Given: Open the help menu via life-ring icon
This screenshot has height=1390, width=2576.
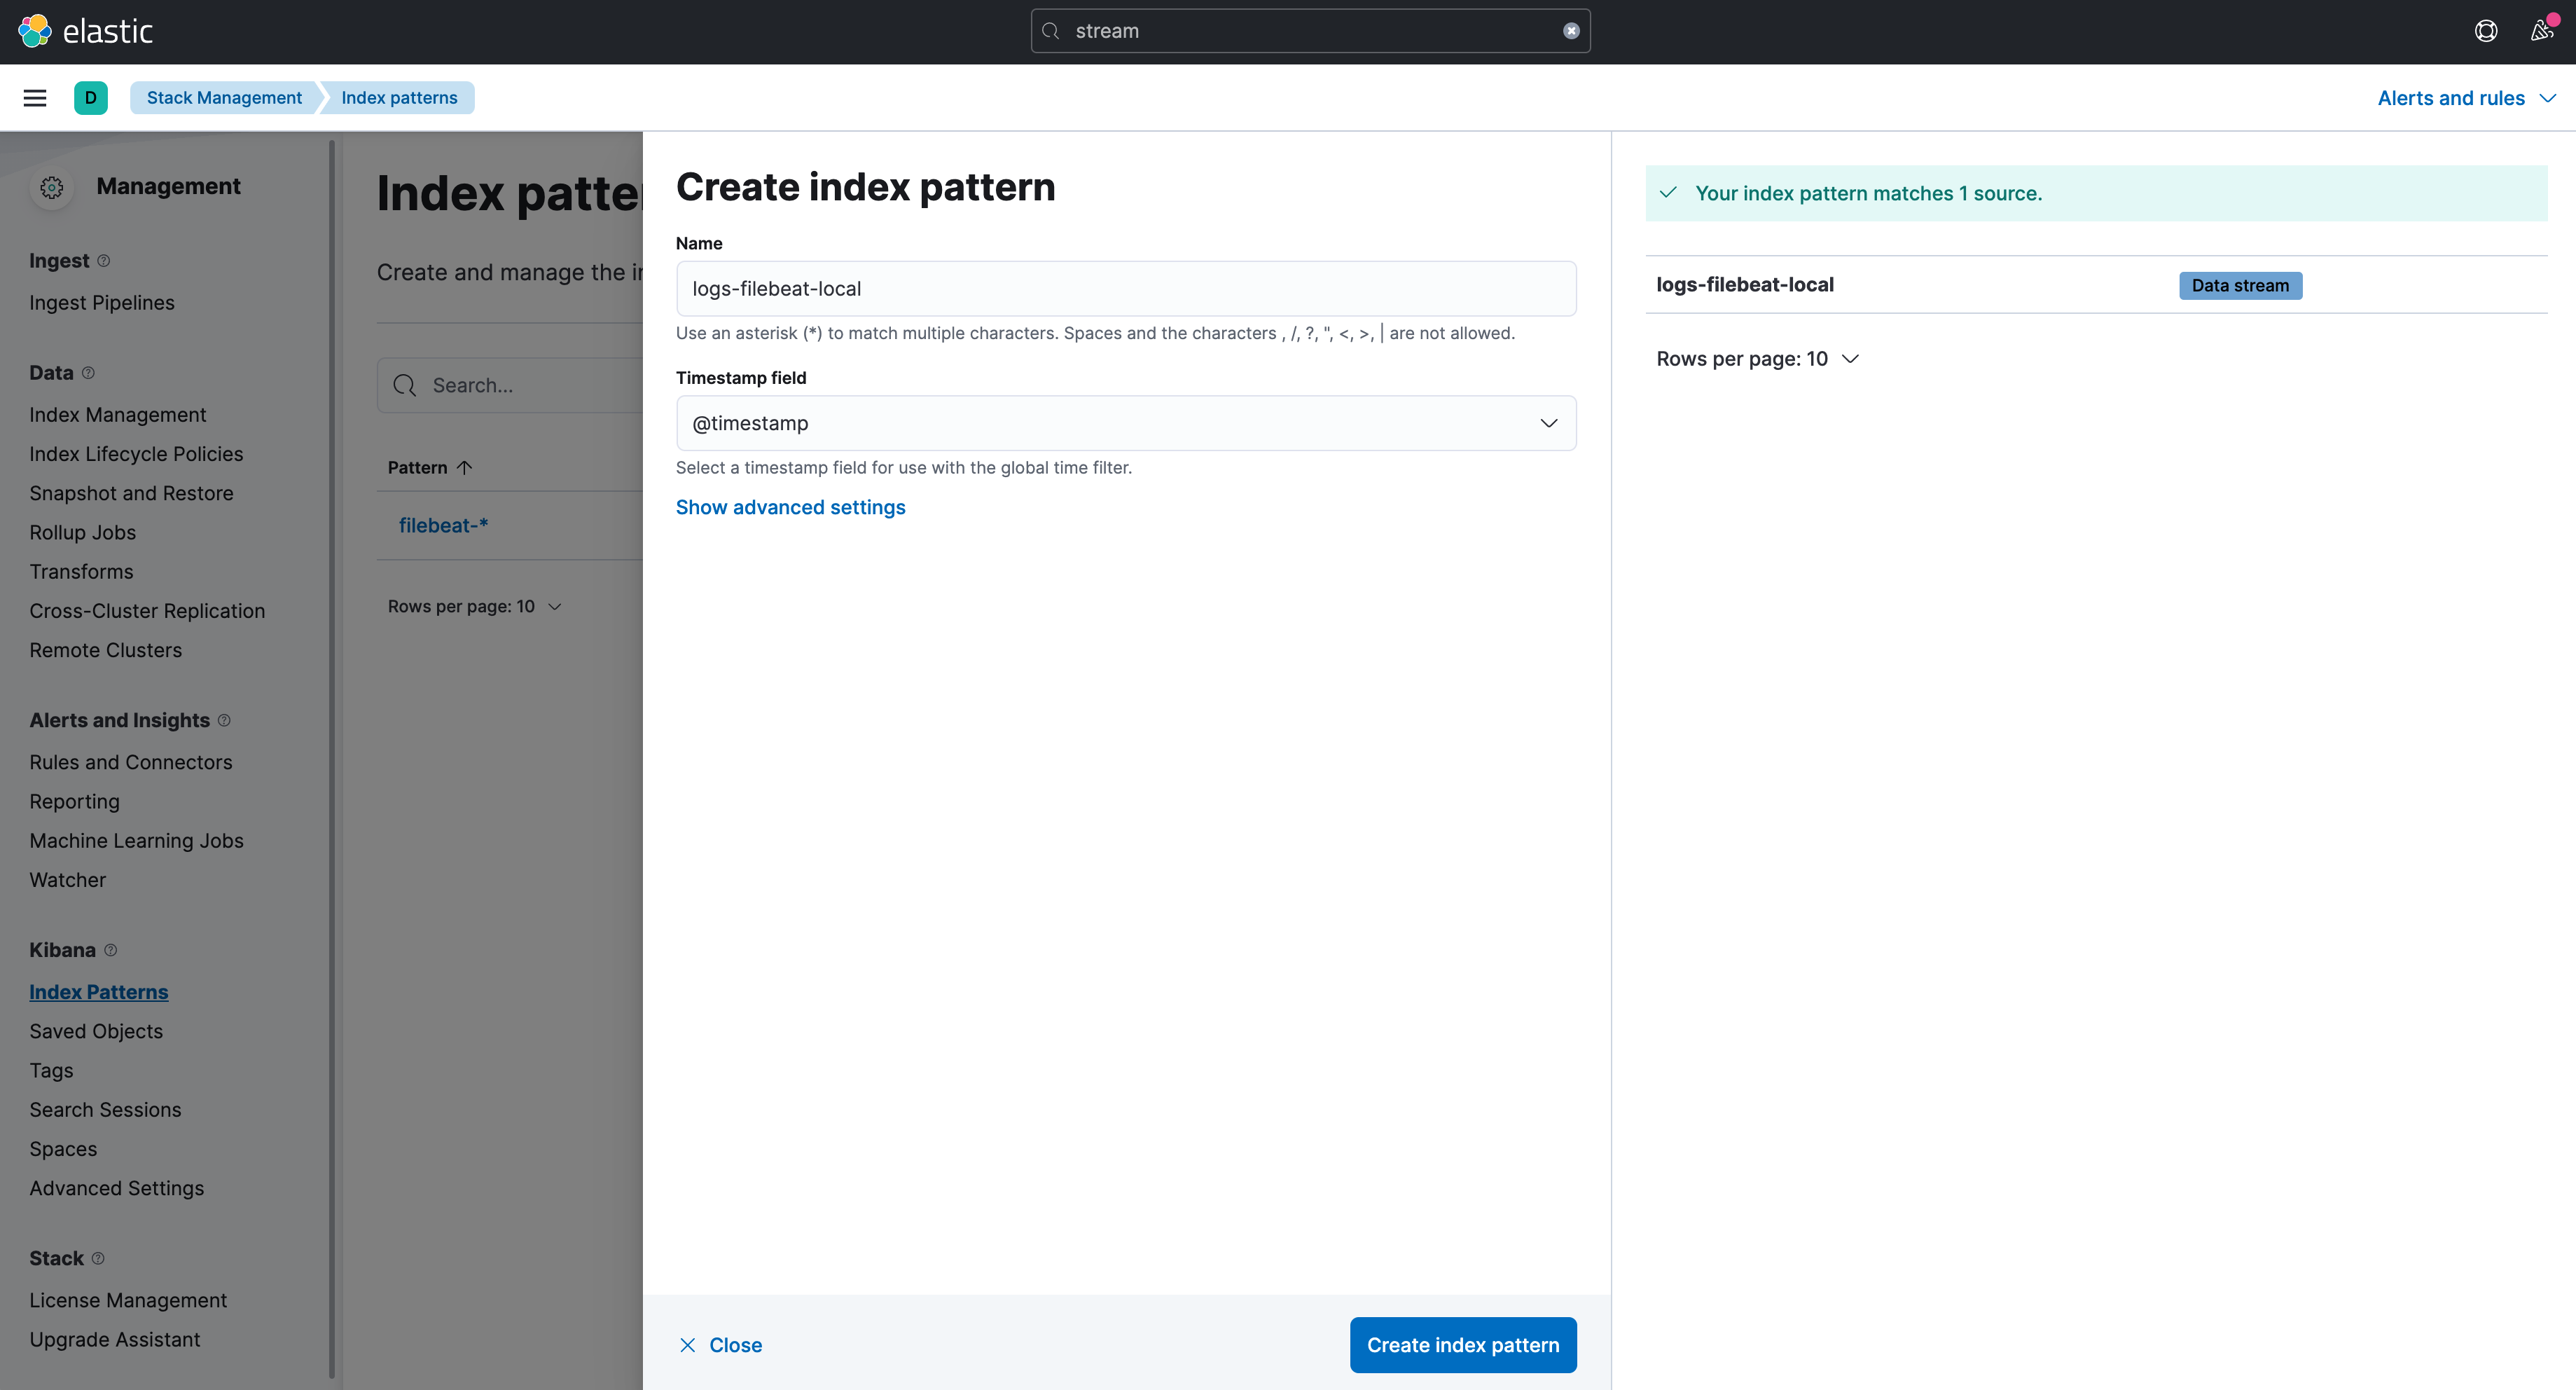Looking at the screenshot, I should (2486, 30).
